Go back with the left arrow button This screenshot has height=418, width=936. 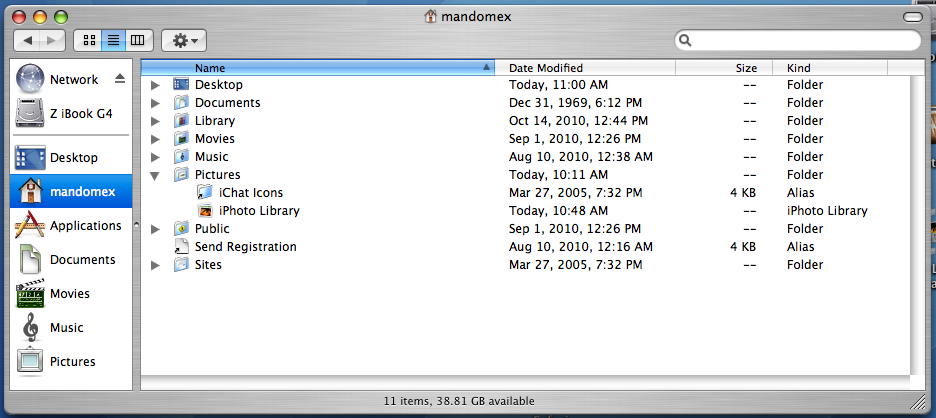click(27, 41)
